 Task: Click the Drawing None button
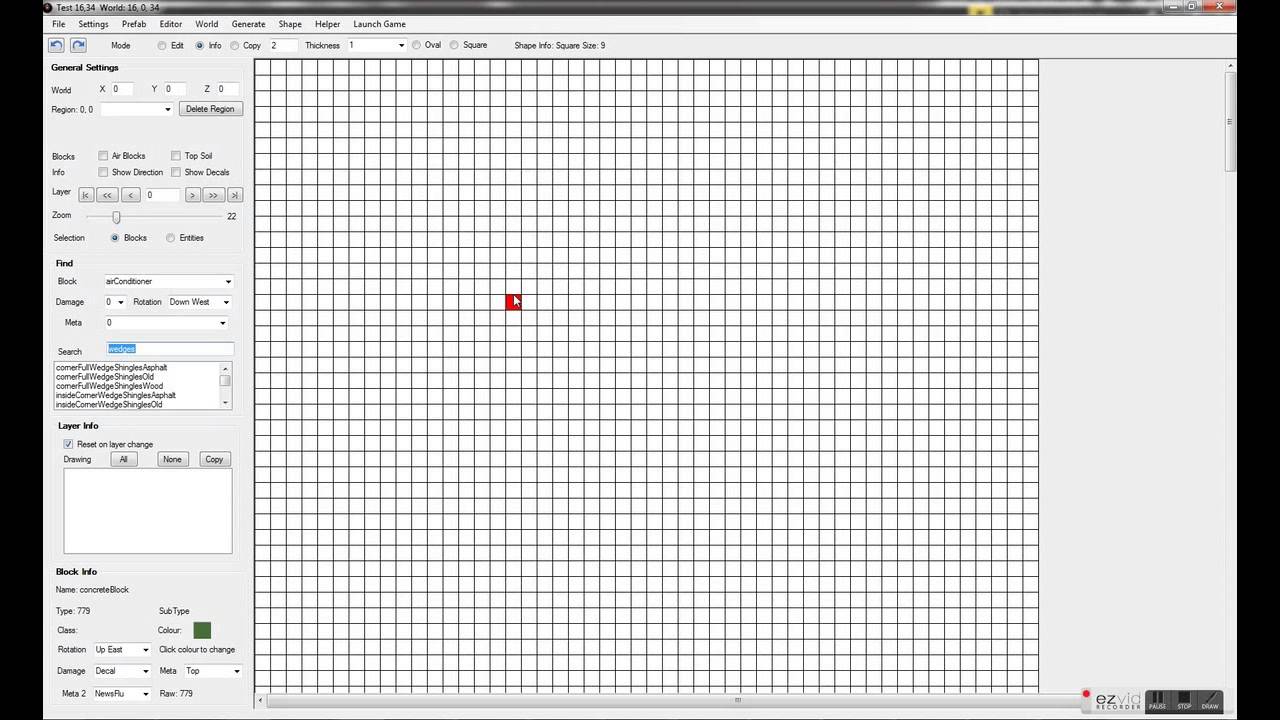click(173, 459)
